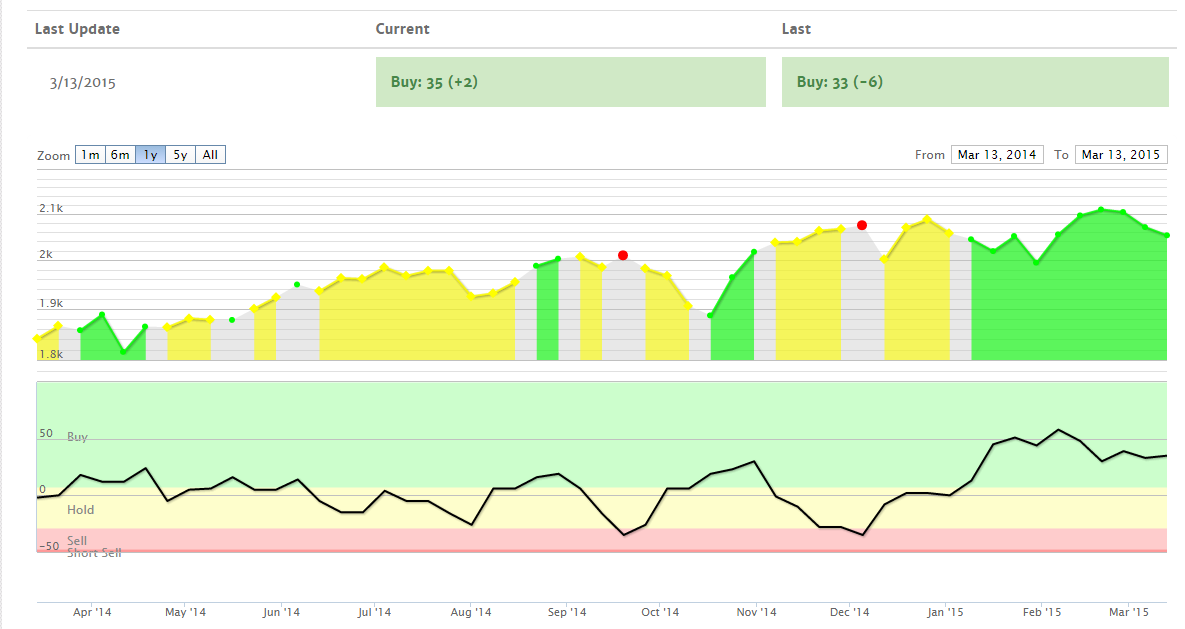This screenshot has width=1185, height=629.
Task: Edit the From date field Mar 13, 2014
Action: click(x=997, y=155)
